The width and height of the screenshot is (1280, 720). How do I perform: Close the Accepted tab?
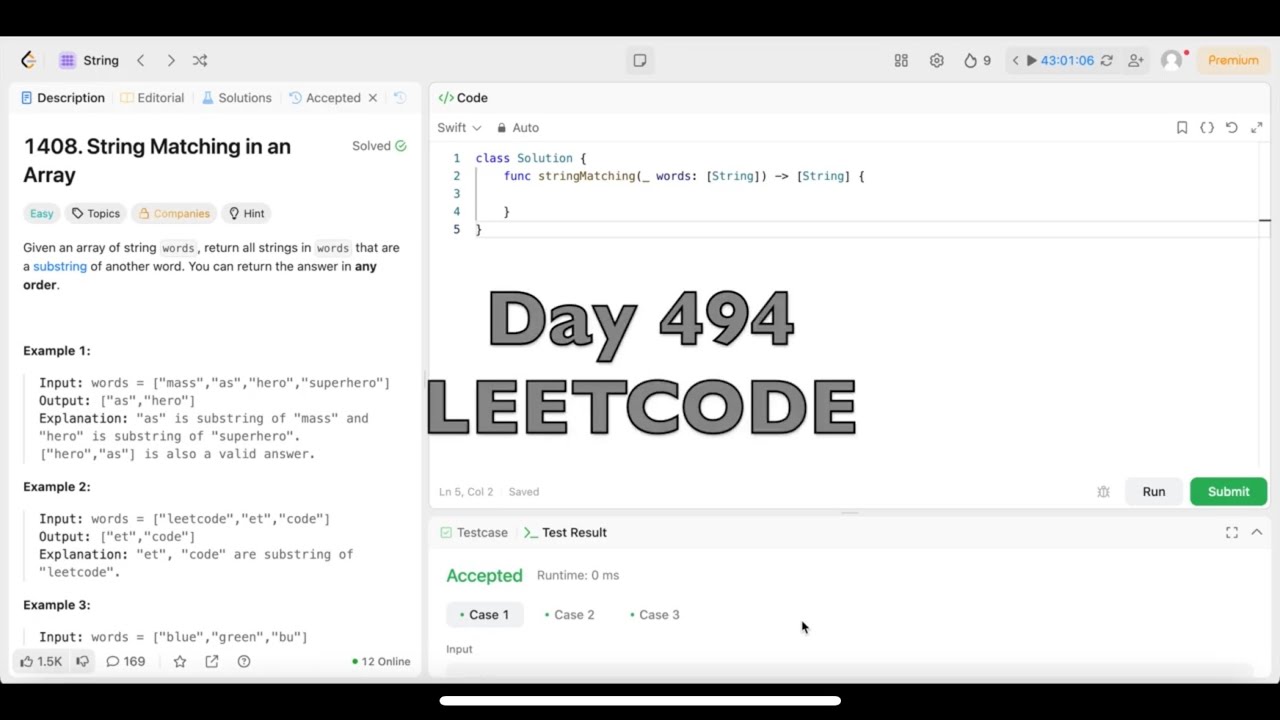pyautogui.click(x=372, y=98)
